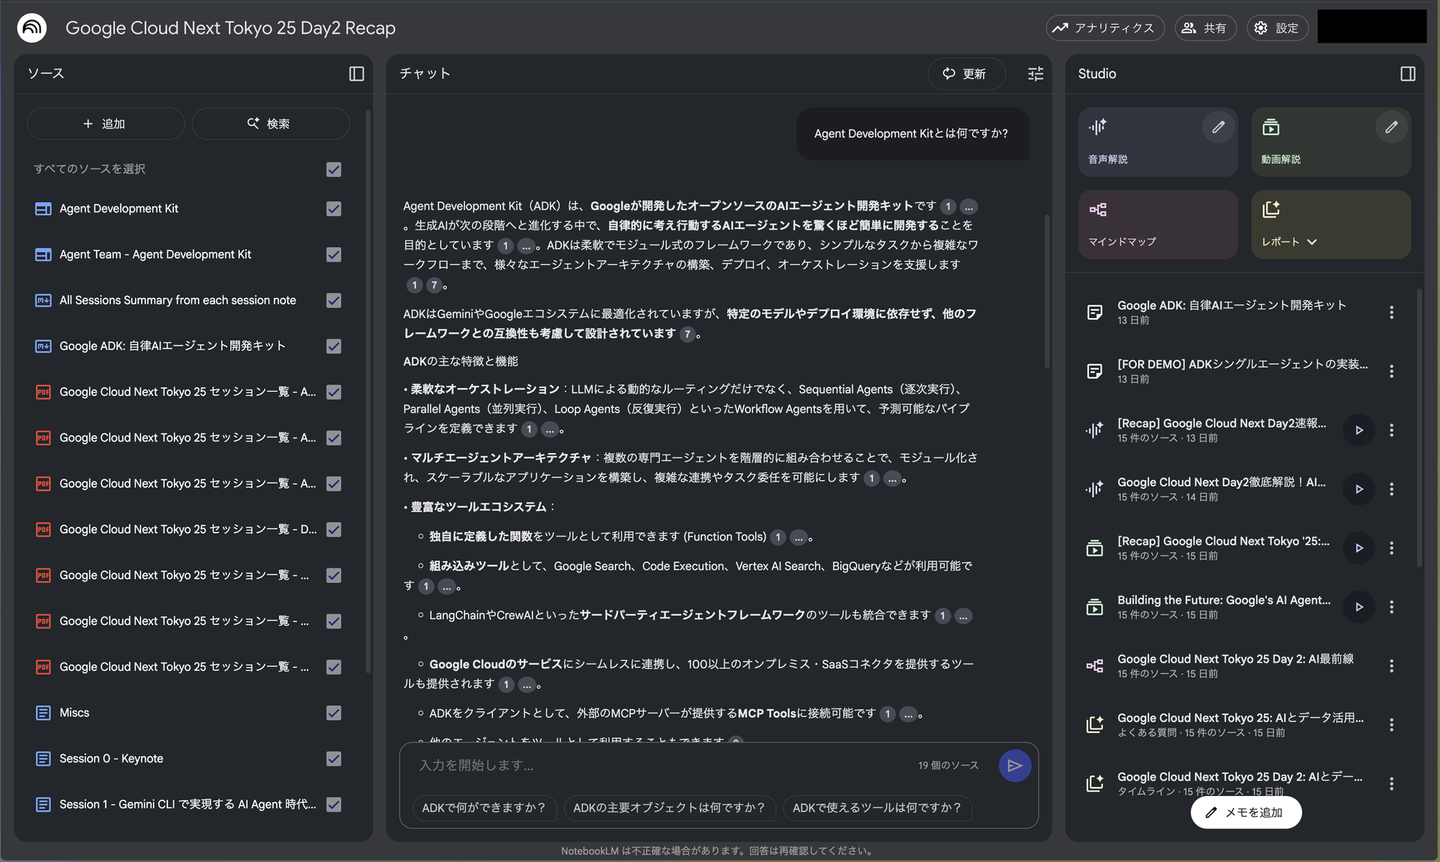1440x862 pixels.
Task: Create a マインドマップ mind map
Action: [1158, 225]
